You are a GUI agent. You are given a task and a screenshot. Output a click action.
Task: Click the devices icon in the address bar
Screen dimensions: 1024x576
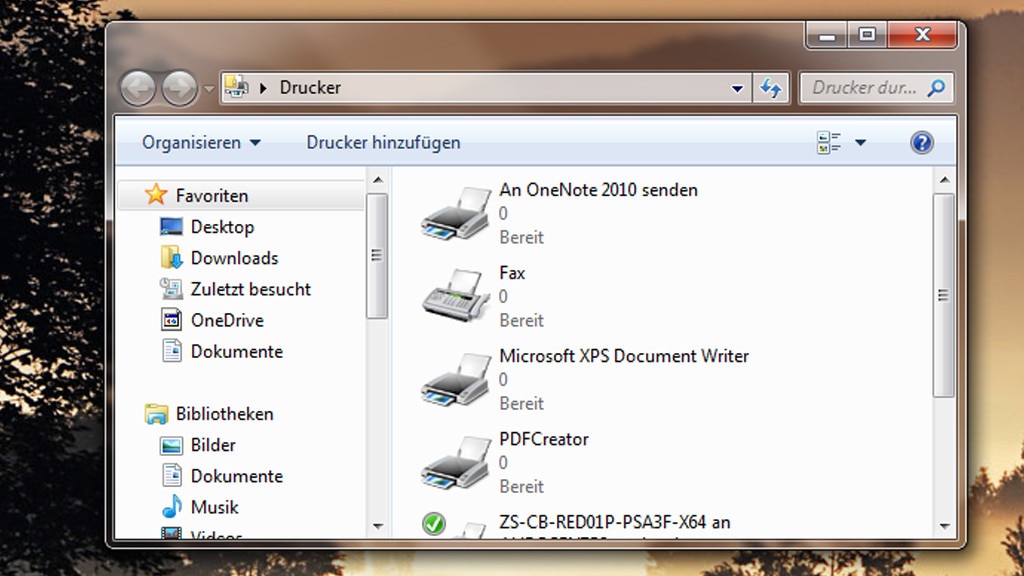[236, 87]
